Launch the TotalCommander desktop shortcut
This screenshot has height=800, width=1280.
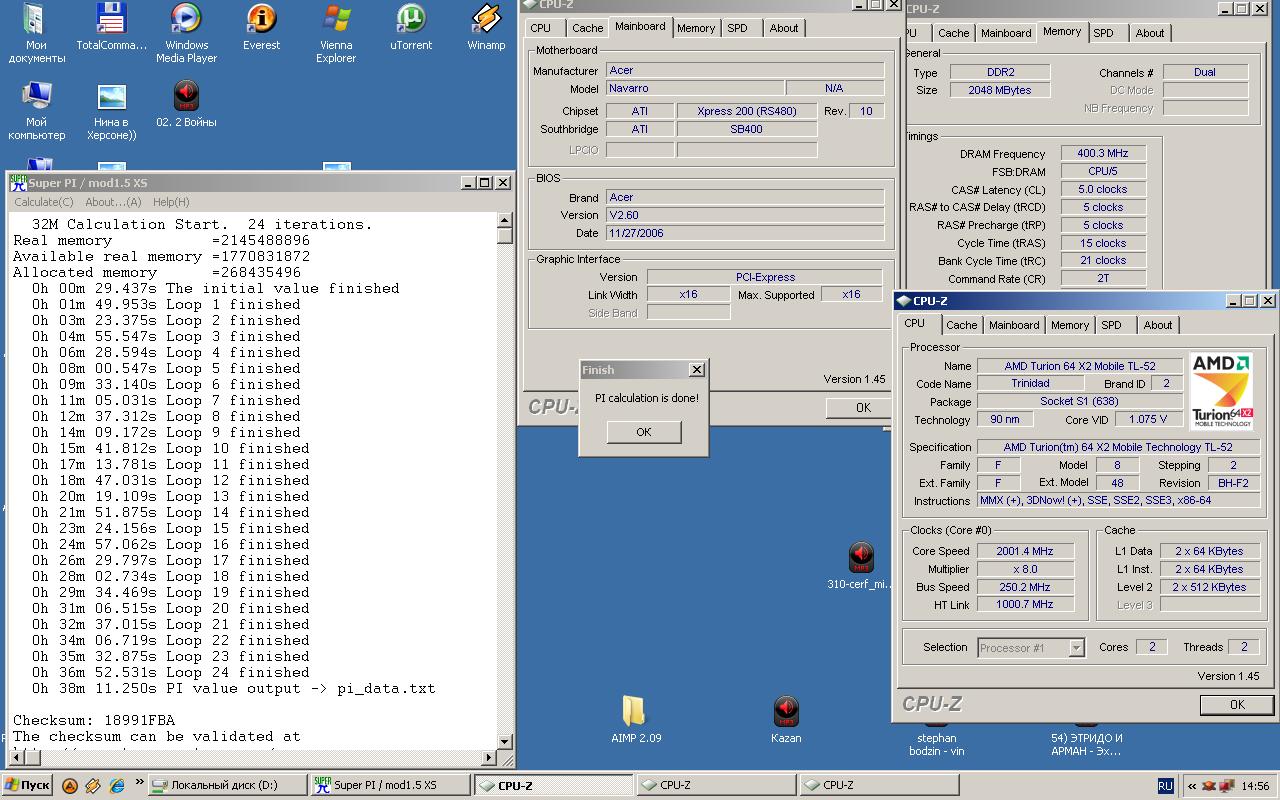111,28
